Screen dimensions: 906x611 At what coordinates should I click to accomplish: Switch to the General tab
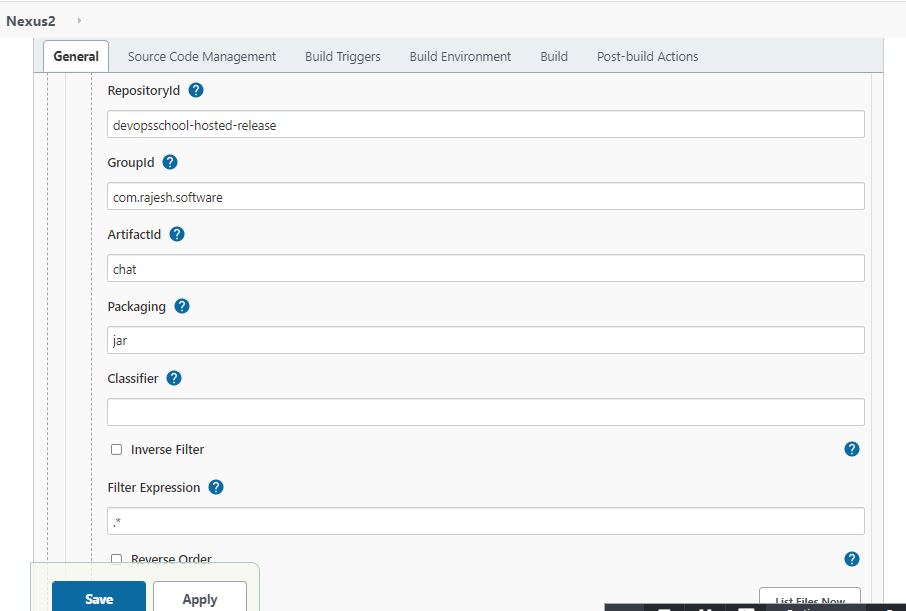point(76,57)
